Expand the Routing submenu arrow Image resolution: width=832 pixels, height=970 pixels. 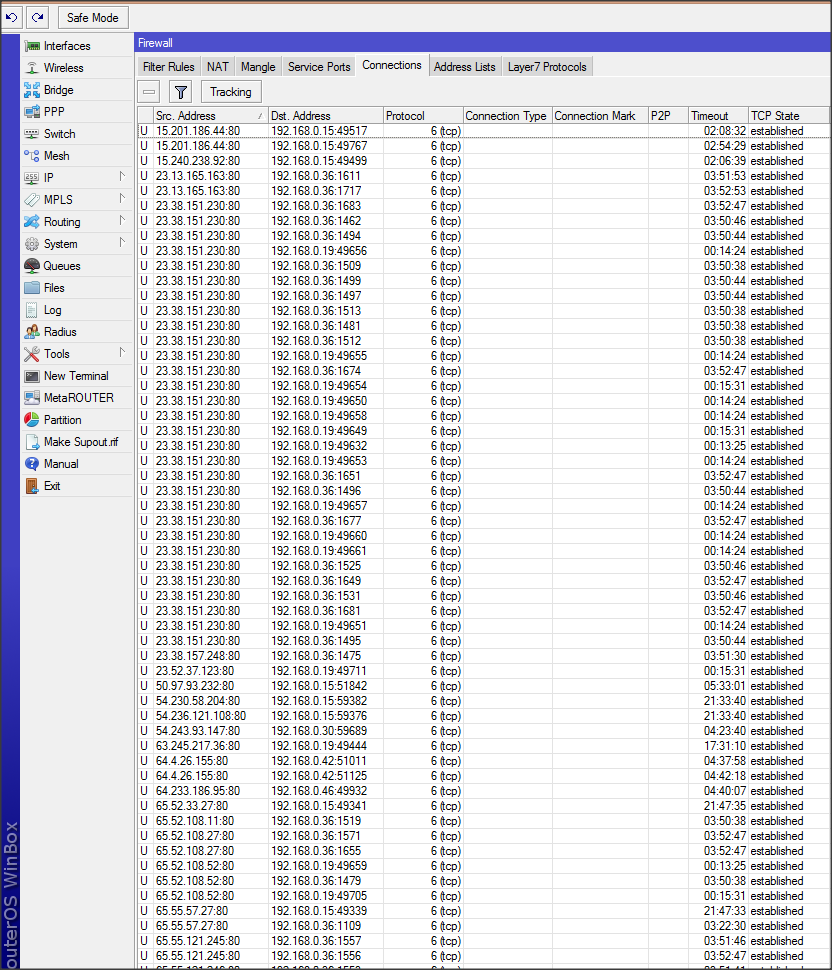click(x=122, y=221)
